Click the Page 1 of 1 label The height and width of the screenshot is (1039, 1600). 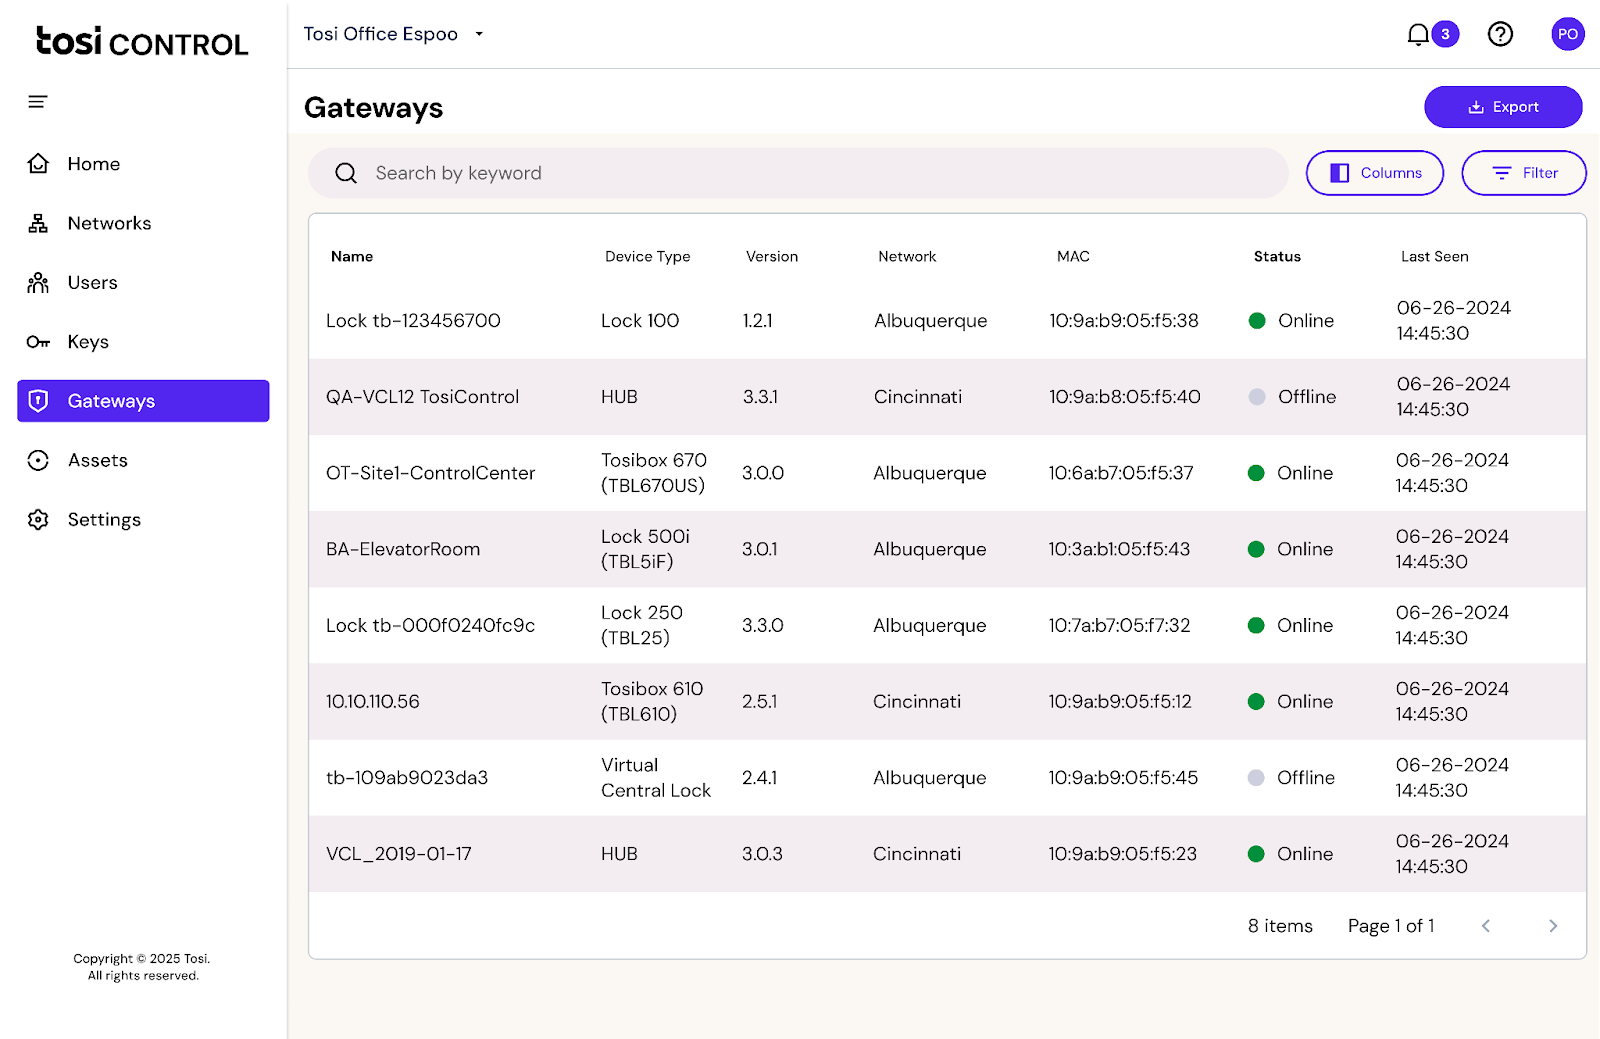[x=1391, y=926]
